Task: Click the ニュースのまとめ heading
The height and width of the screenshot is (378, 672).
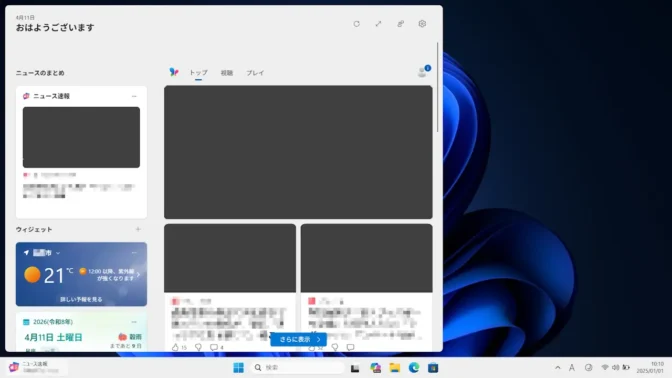Action: pyautogui.click(x=40, y=73)
